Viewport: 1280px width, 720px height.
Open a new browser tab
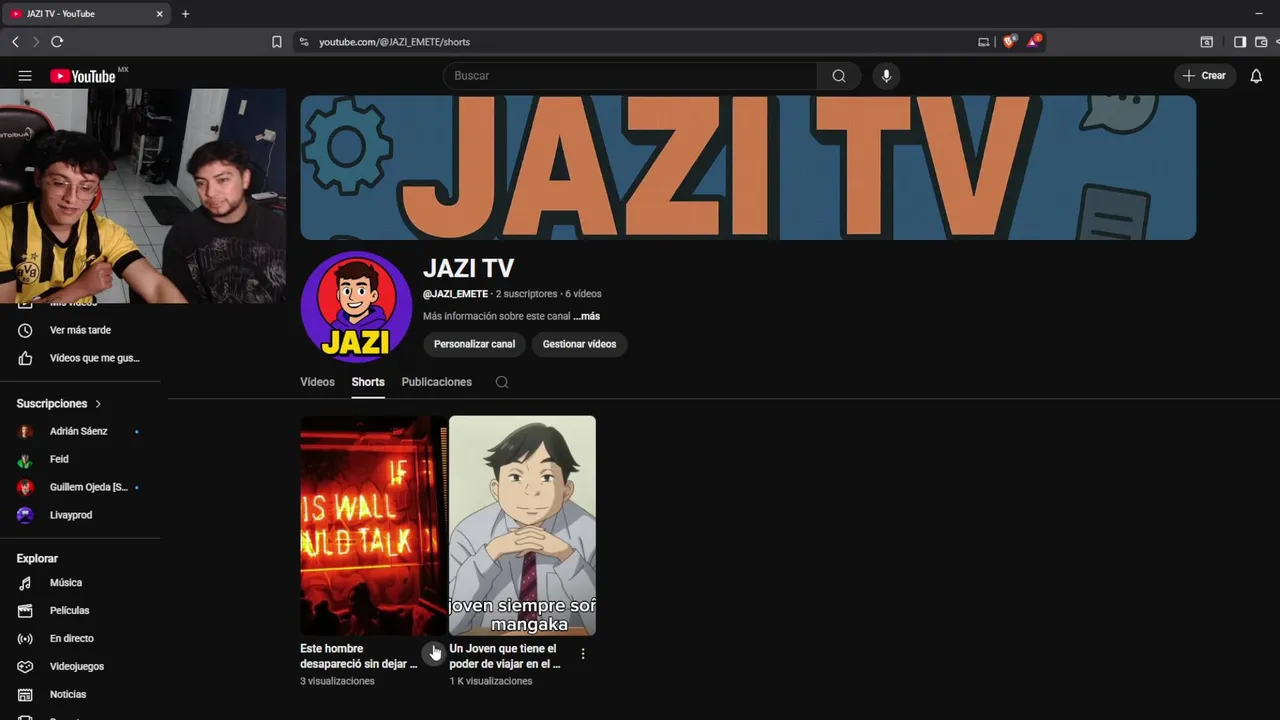[185, 14]
